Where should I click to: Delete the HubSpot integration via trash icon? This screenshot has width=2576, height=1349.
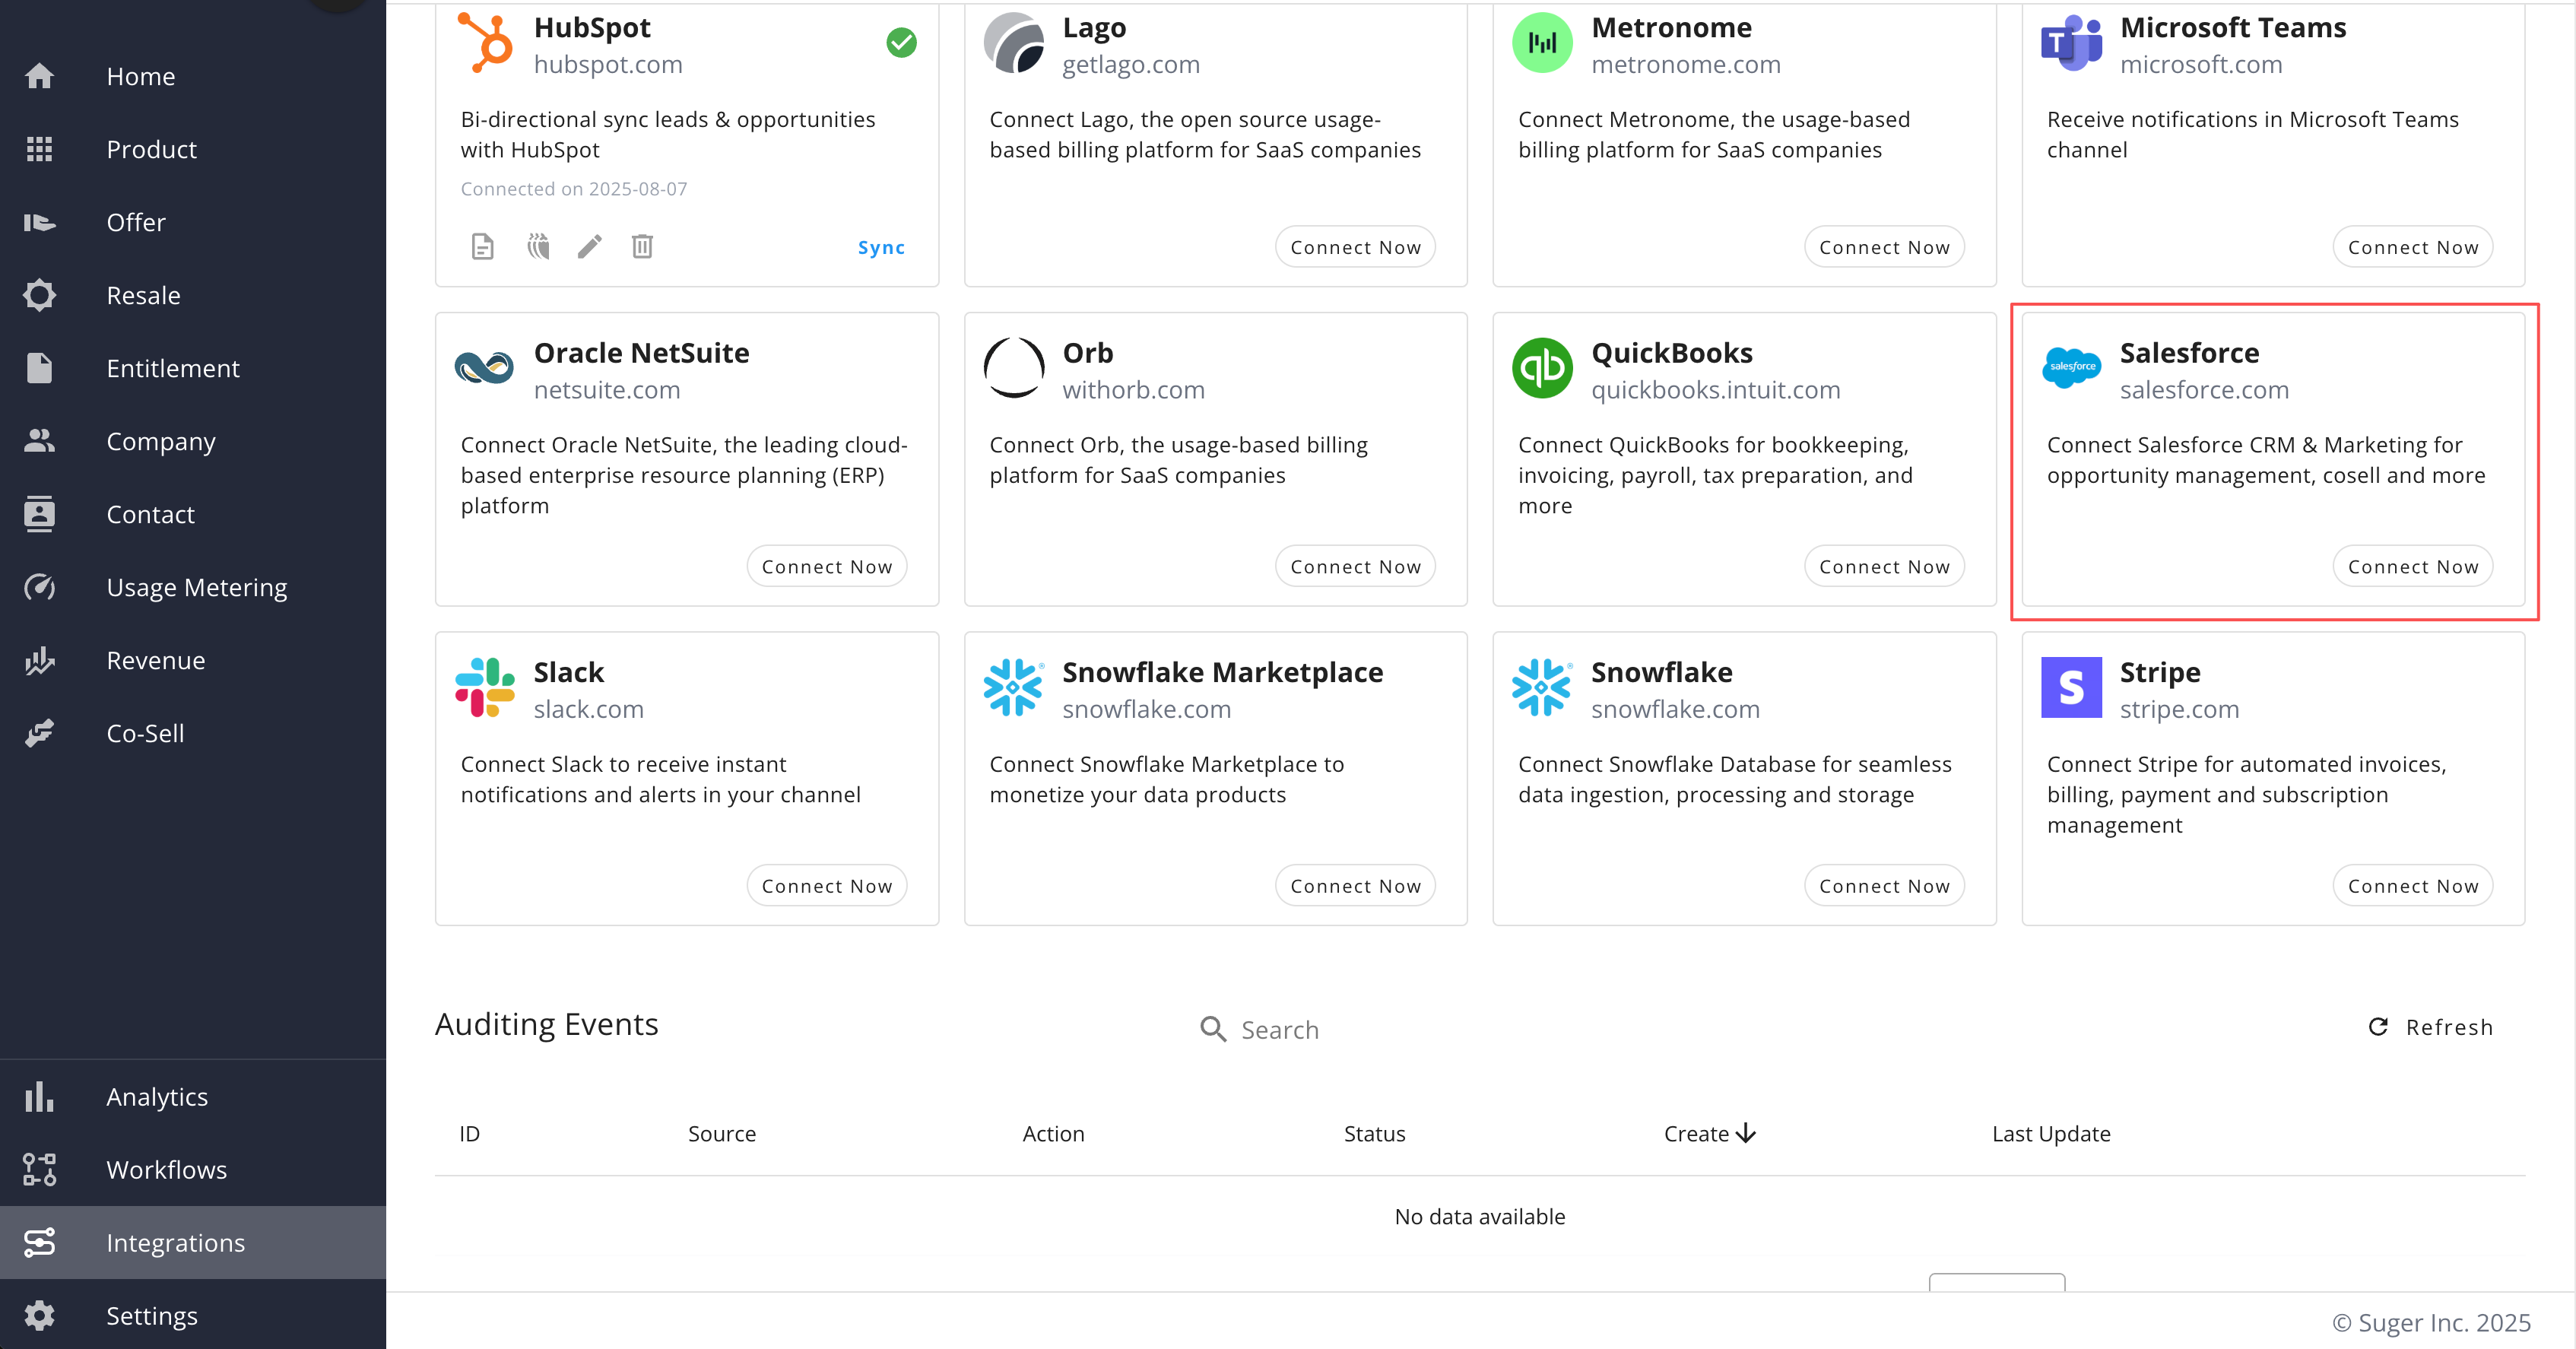(x=642, y=246)
